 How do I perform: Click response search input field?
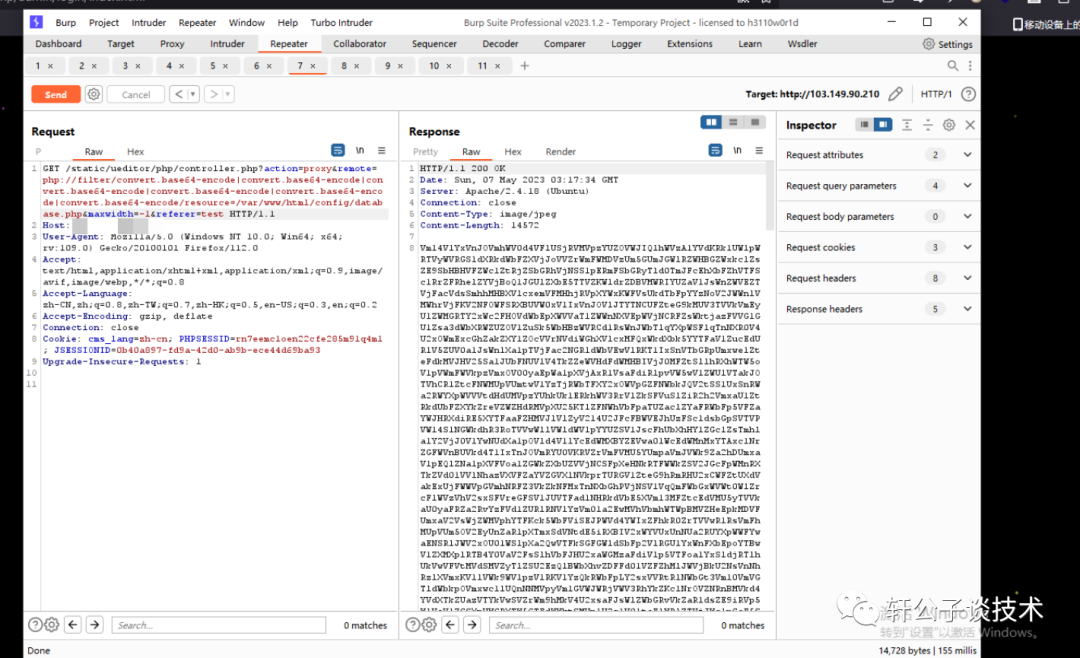[x=596, y=625]
